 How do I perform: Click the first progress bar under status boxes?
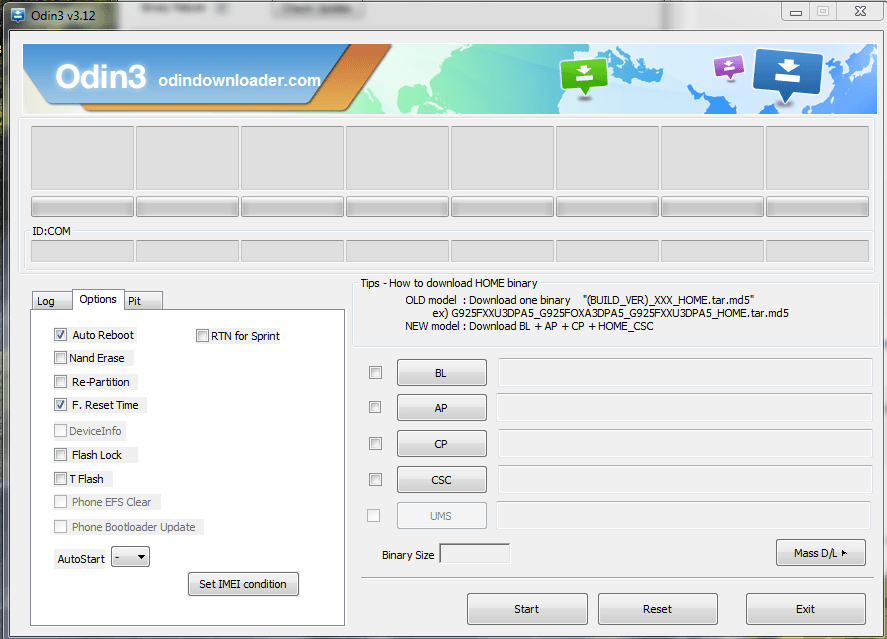[x=82, y=206]
